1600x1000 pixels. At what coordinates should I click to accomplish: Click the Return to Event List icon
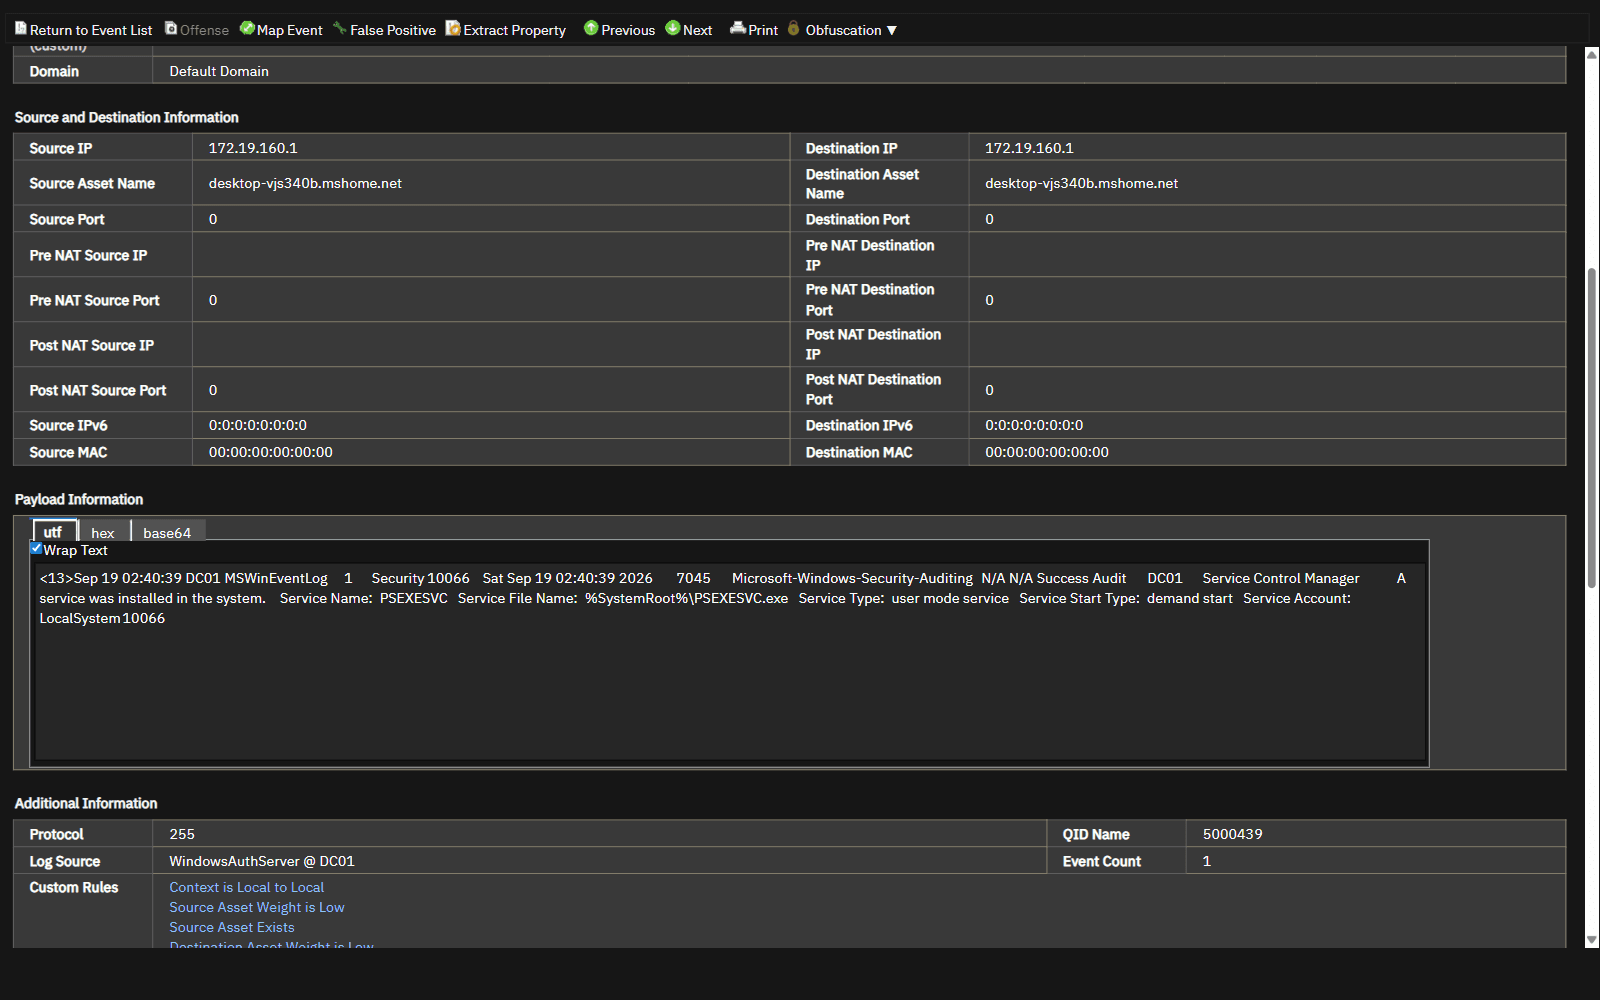point(21,29)
